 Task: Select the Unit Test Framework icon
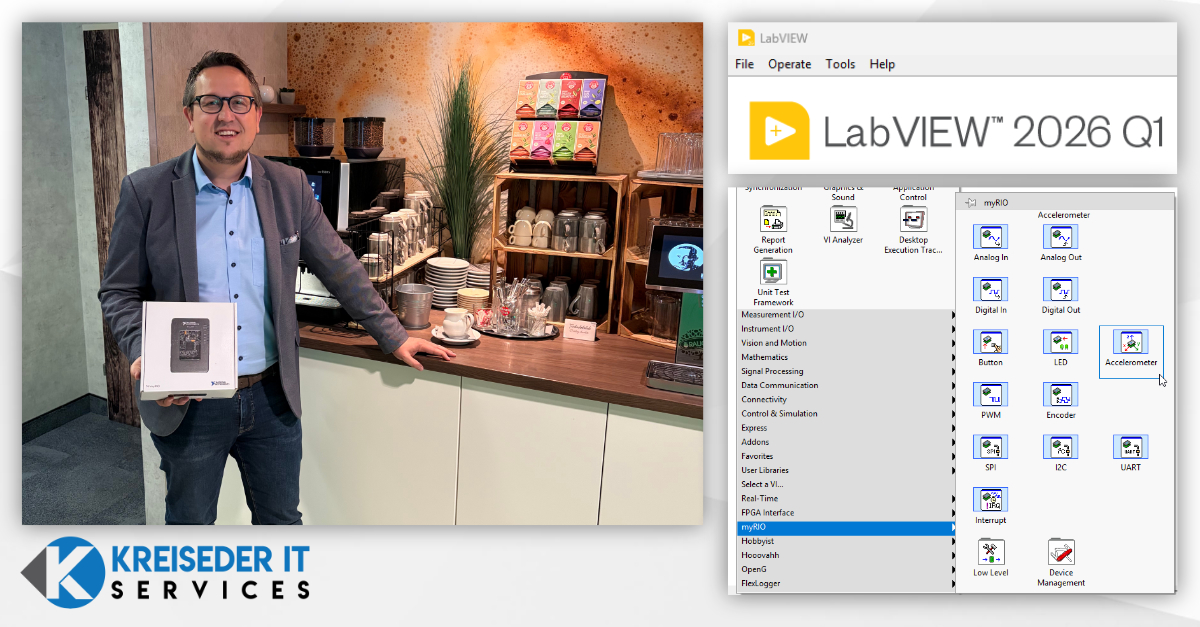[x=773, y=273]
